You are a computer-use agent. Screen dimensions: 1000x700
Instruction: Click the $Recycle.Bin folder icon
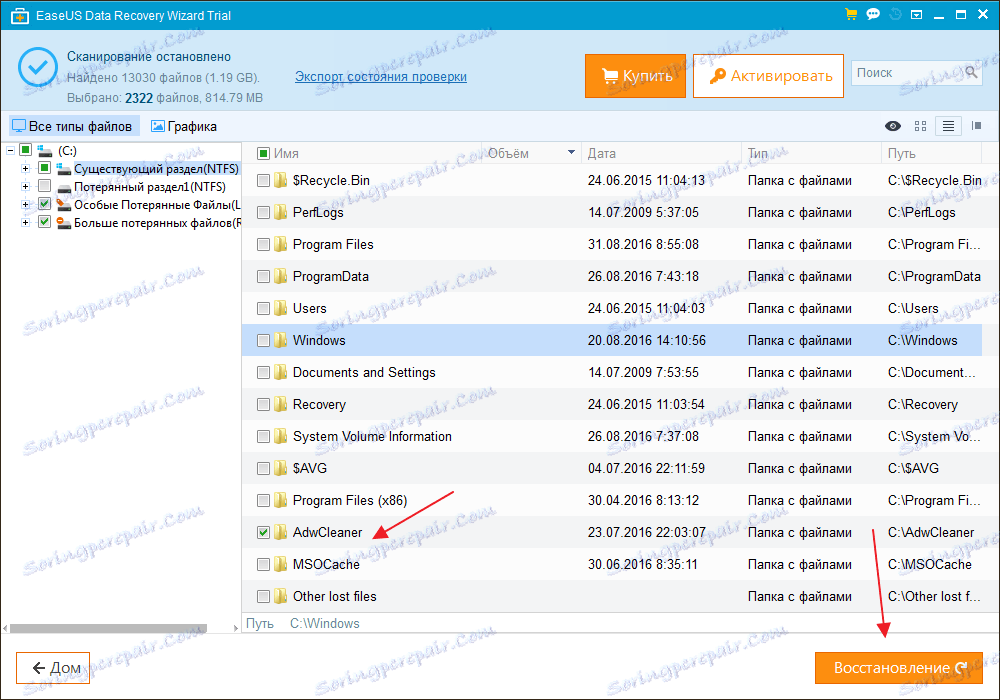click(281, 180)
